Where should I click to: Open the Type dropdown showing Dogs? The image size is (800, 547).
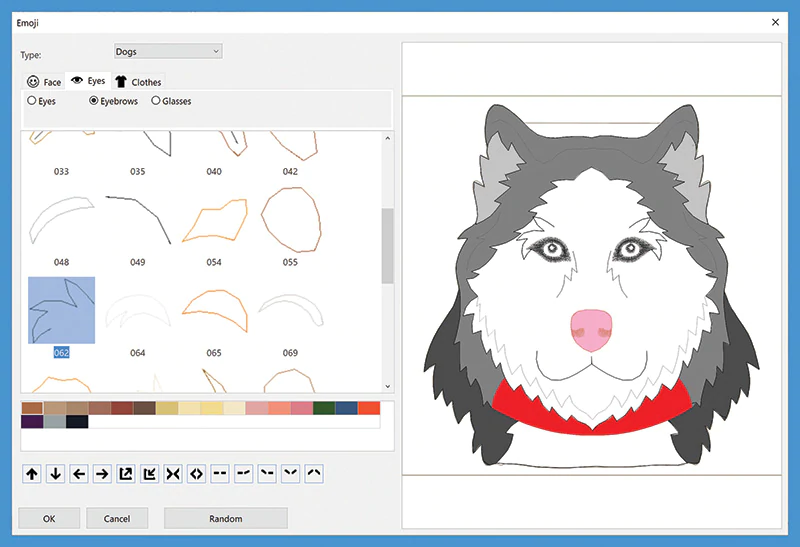(x=168, y=52)
